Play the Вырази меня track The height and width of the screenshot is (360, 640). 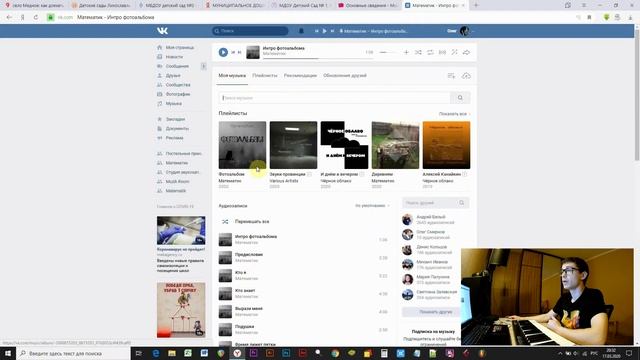[304, 311]
